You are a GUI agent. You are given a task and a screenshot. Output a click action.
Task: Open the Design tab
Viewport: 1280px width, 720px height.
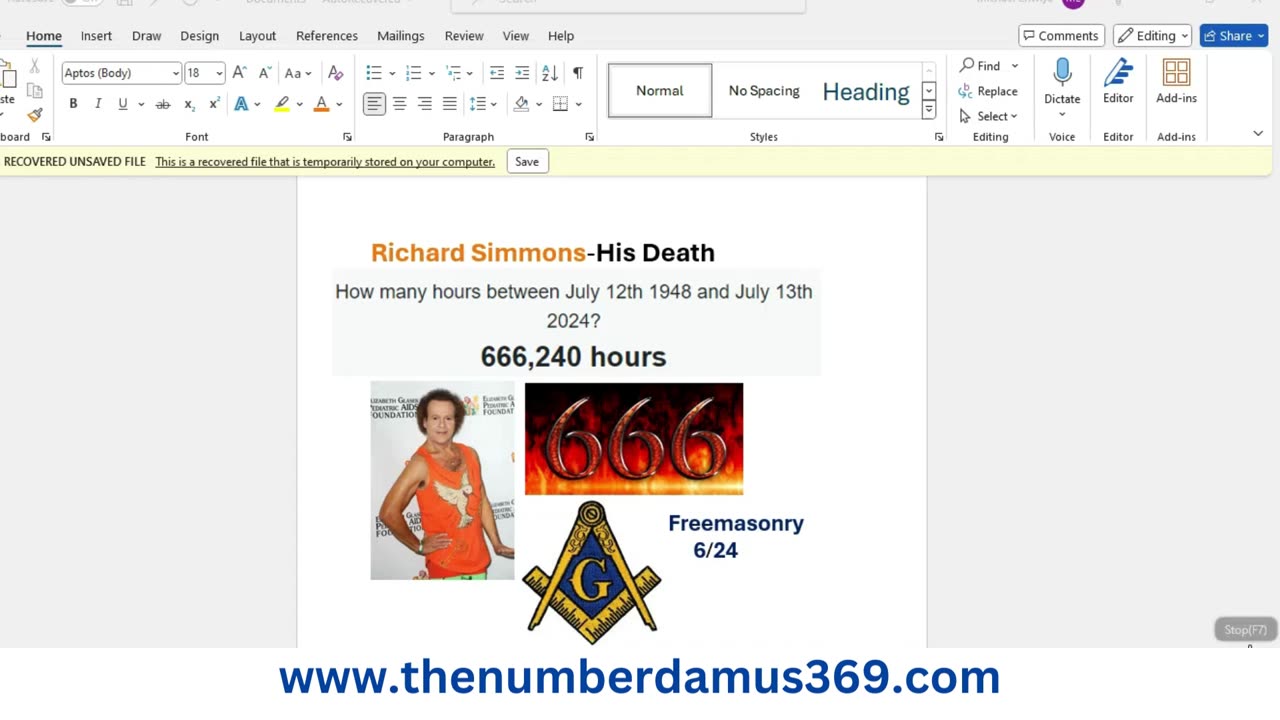199,36
